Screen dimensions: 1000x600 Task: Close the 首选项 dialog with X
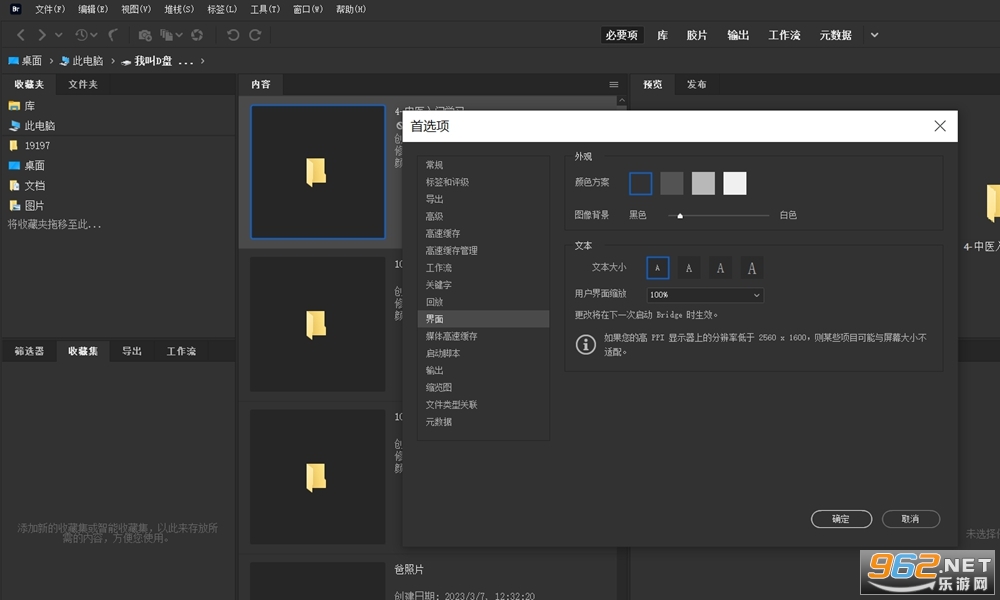(x=940, y=126)
